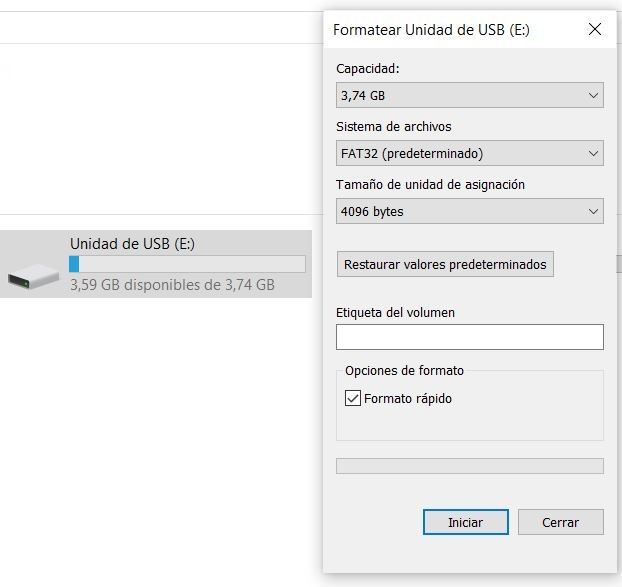Click the dialog title 'Formatear Unidad de USB (E:)'
The height and width of the screenshot is (587, 622).
click(x=431, y=30)
